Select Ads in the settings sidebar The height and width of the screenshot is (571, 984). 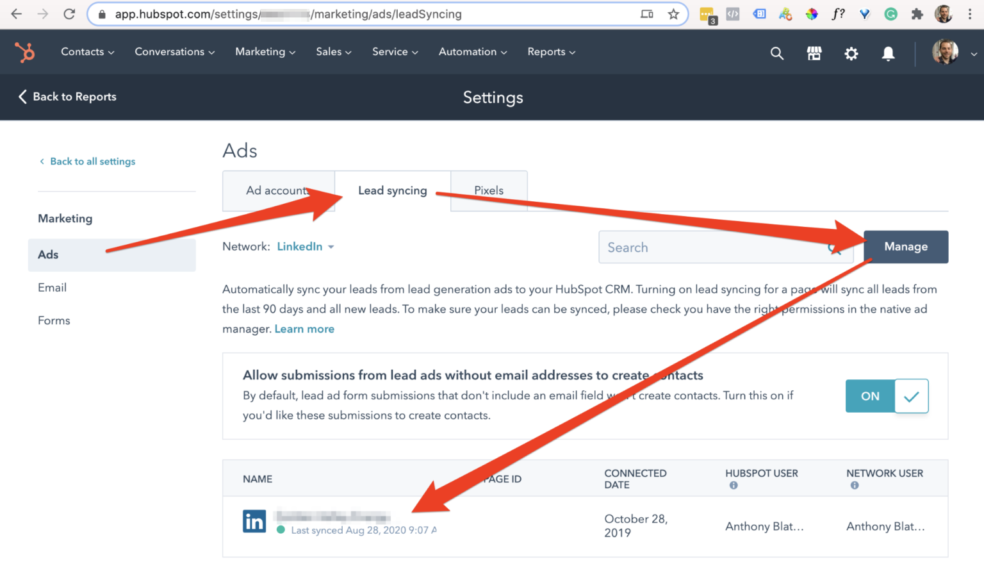pos(112,255)
